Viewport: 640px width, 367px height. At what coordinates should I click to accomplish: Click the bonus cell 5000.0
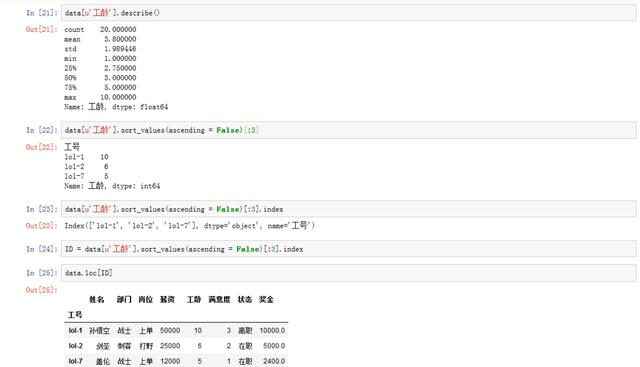click(274, 346)
